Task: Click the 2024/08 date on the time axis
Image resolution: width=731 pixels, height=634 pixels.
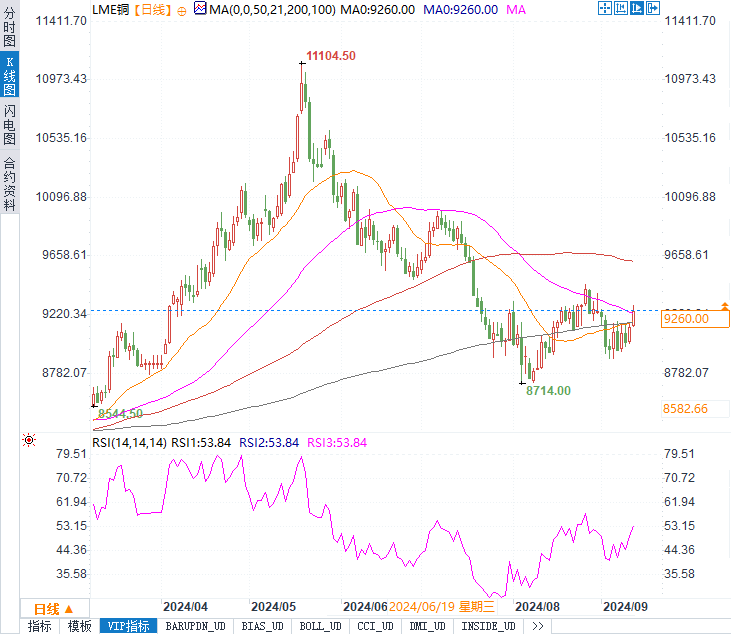Action: (537, 606)
